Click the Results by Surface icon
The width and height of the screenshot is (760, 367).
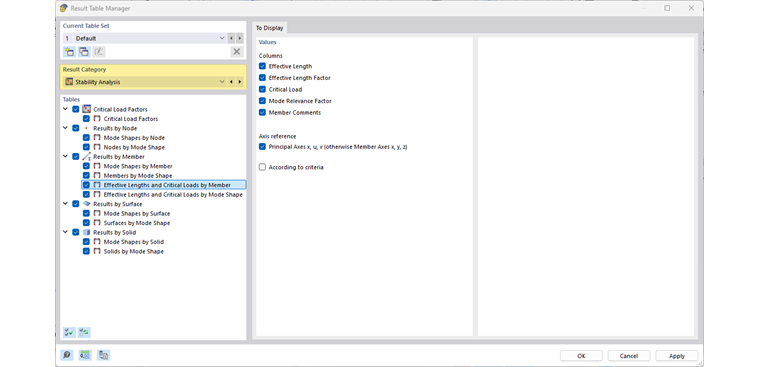click(x=87, y=204)
